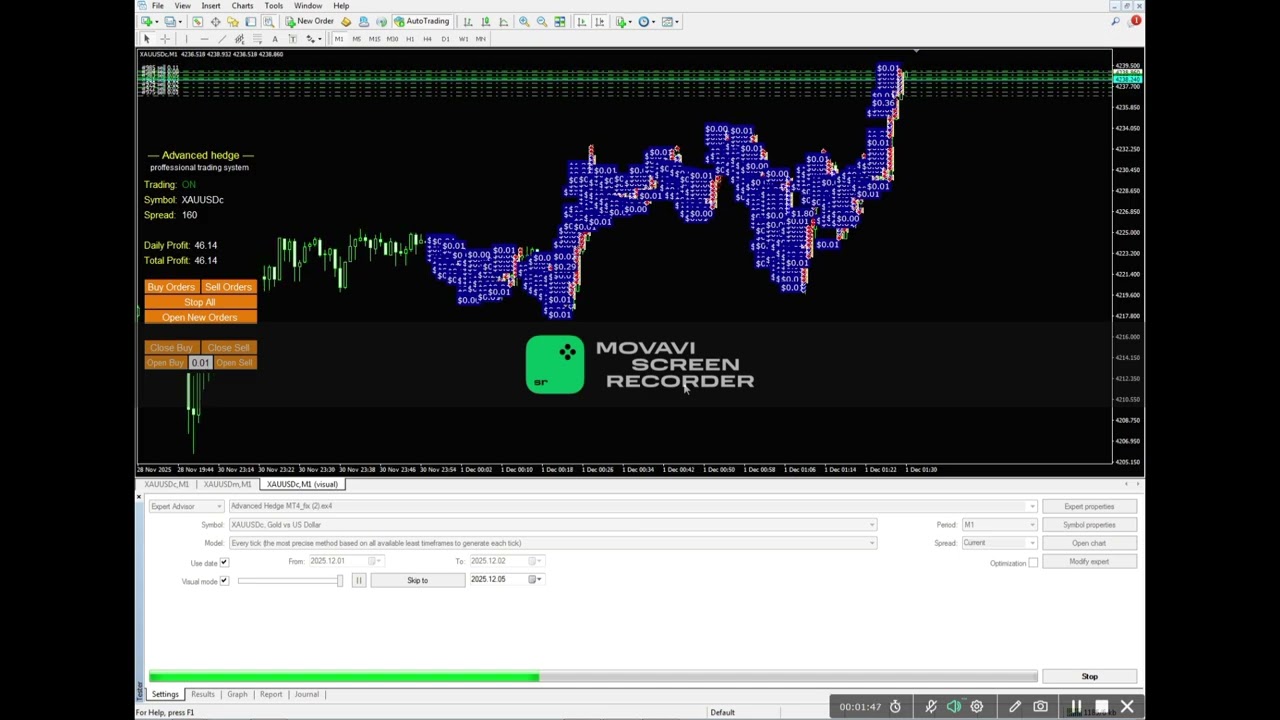Tile chart windows icon
The height and width of the screenshot is (720, 1280).
pos(560,21)
